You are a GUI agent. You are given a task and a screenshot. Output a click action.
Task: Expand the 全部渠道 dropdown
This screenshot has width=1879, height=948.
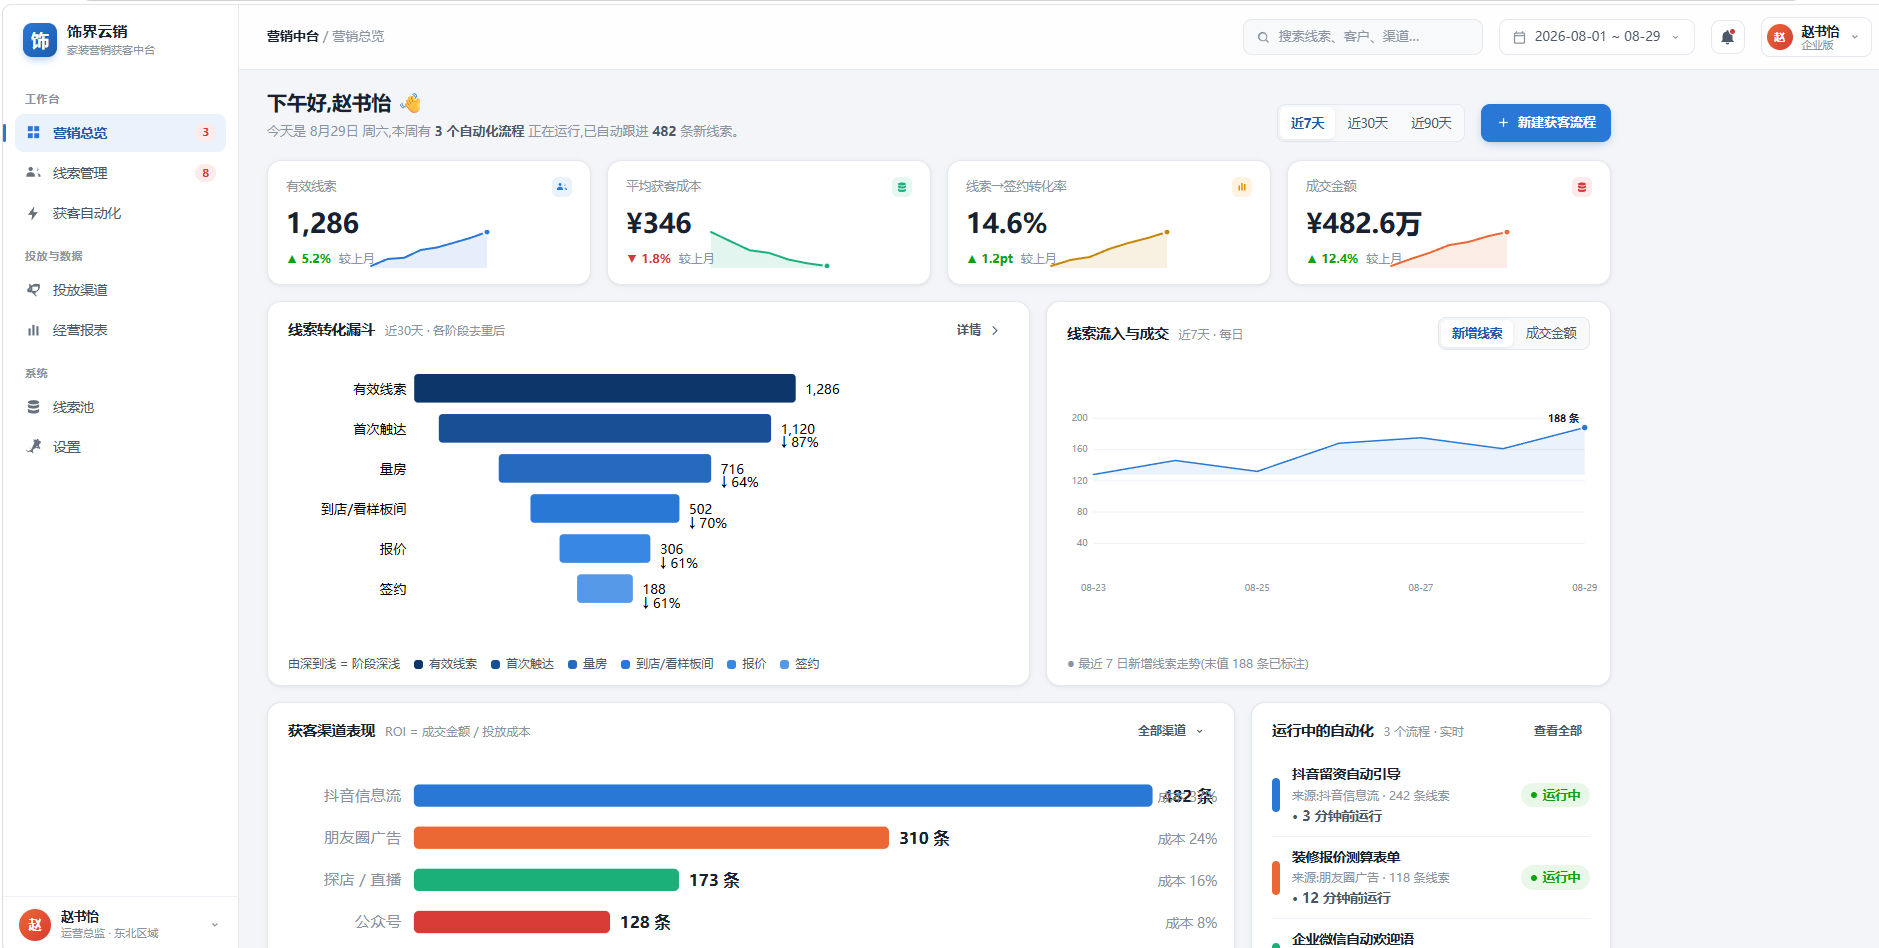coord(1171,731)
